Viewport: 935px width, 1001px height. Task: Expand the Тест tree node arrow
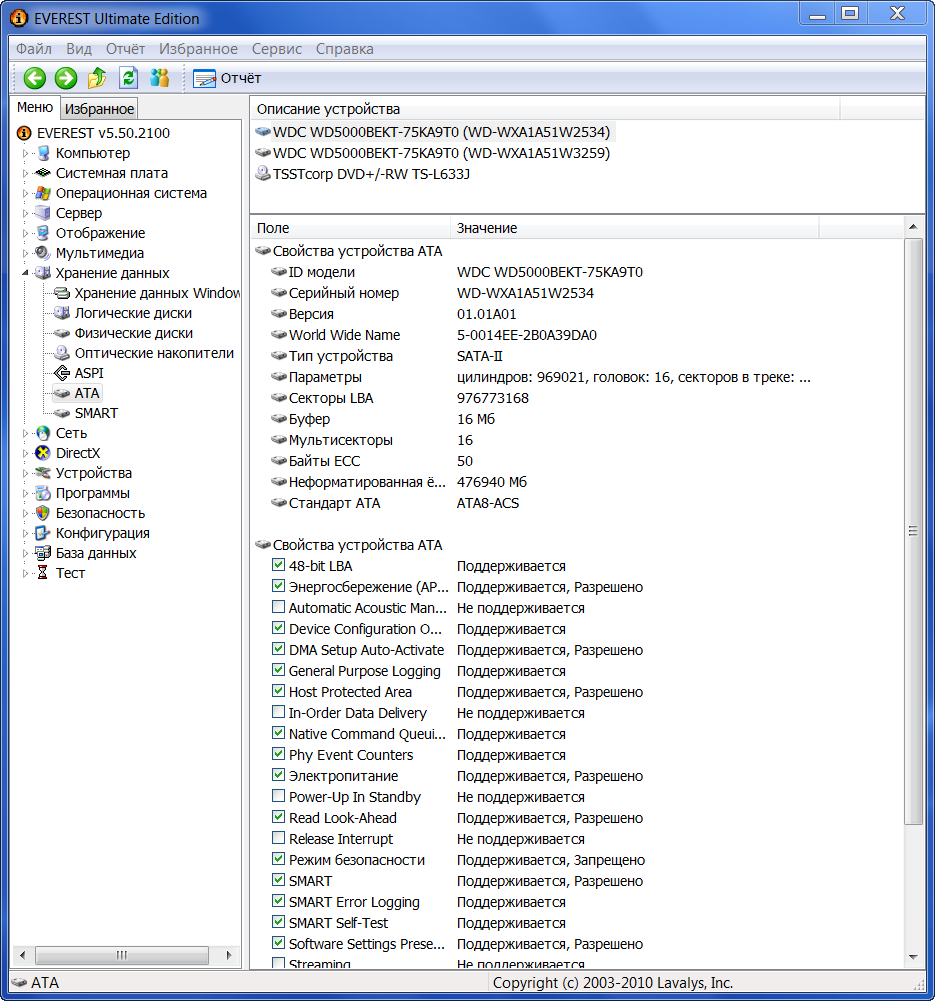26,573
